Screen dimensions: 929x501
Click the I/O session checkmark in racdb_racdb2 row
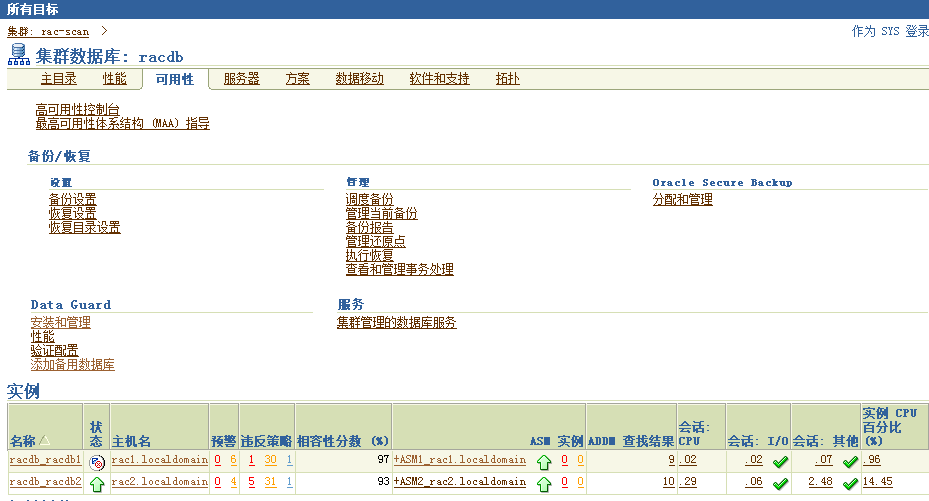780,484
